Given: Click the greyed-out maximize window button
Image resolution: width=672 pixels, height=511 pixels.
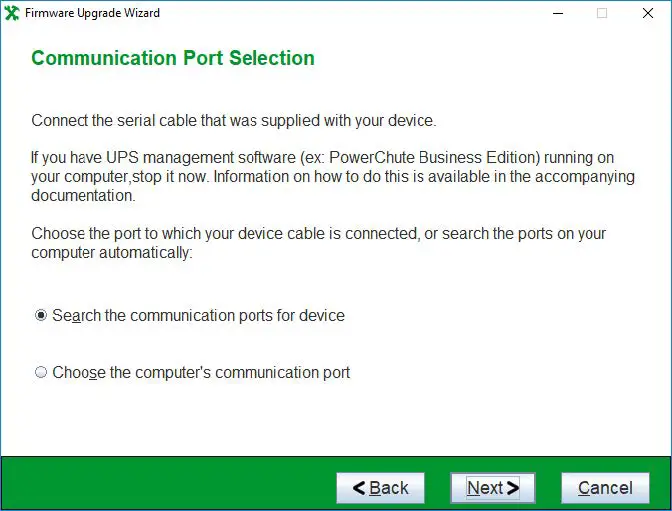Looking at the screenshot, I should (602, 13).
